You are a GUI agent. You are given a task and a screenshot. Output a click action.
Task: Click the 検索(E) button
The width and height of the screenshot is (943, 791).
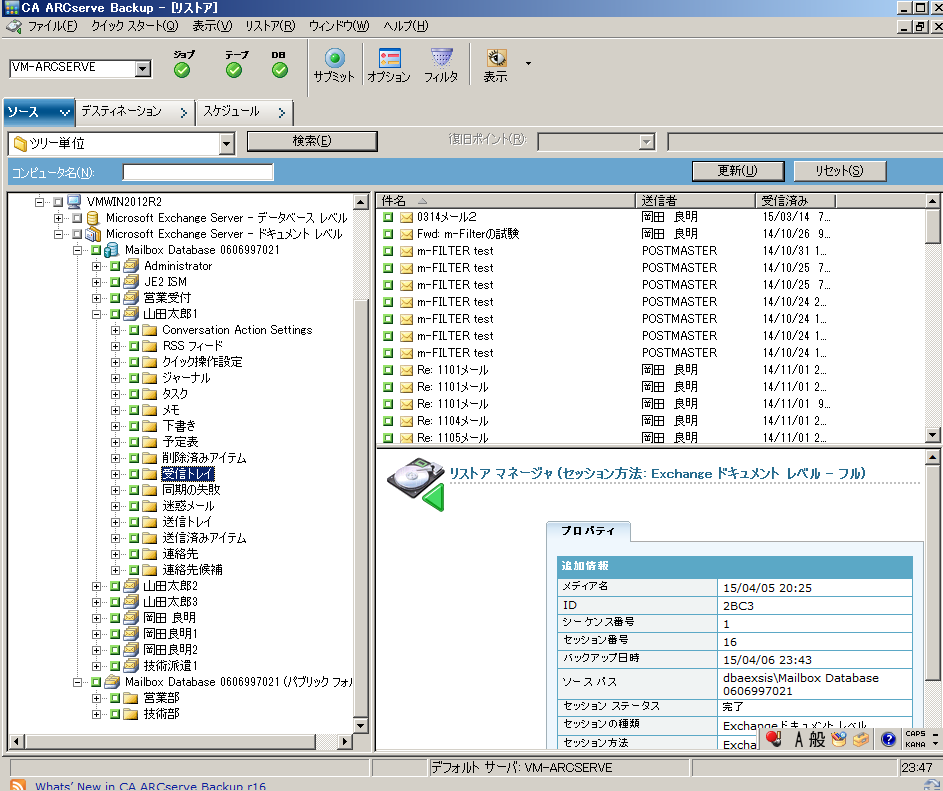pos(312,141)
